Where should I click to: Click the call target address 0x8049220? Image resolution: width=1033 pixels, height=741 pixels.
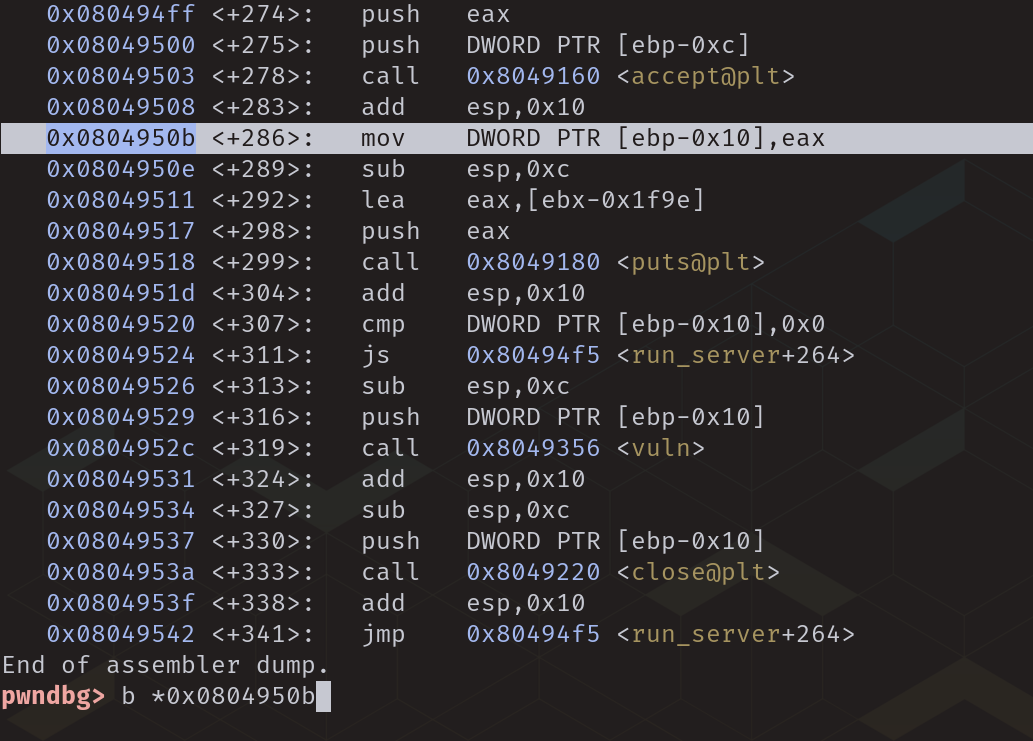[x=533, y=572]
